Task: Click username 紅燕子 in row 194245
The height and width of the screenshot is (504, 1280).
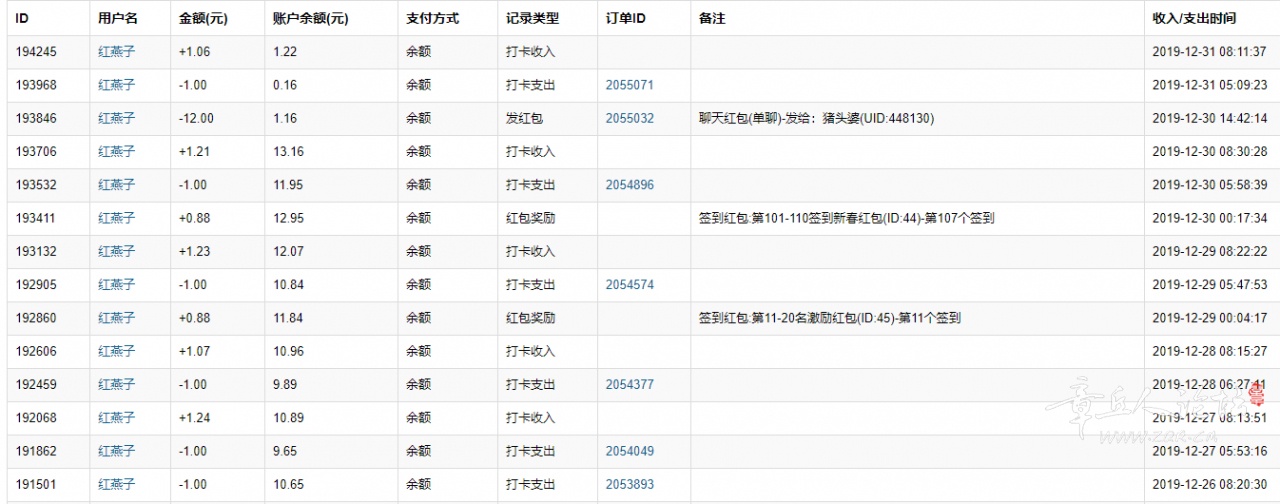Action: 116,52
